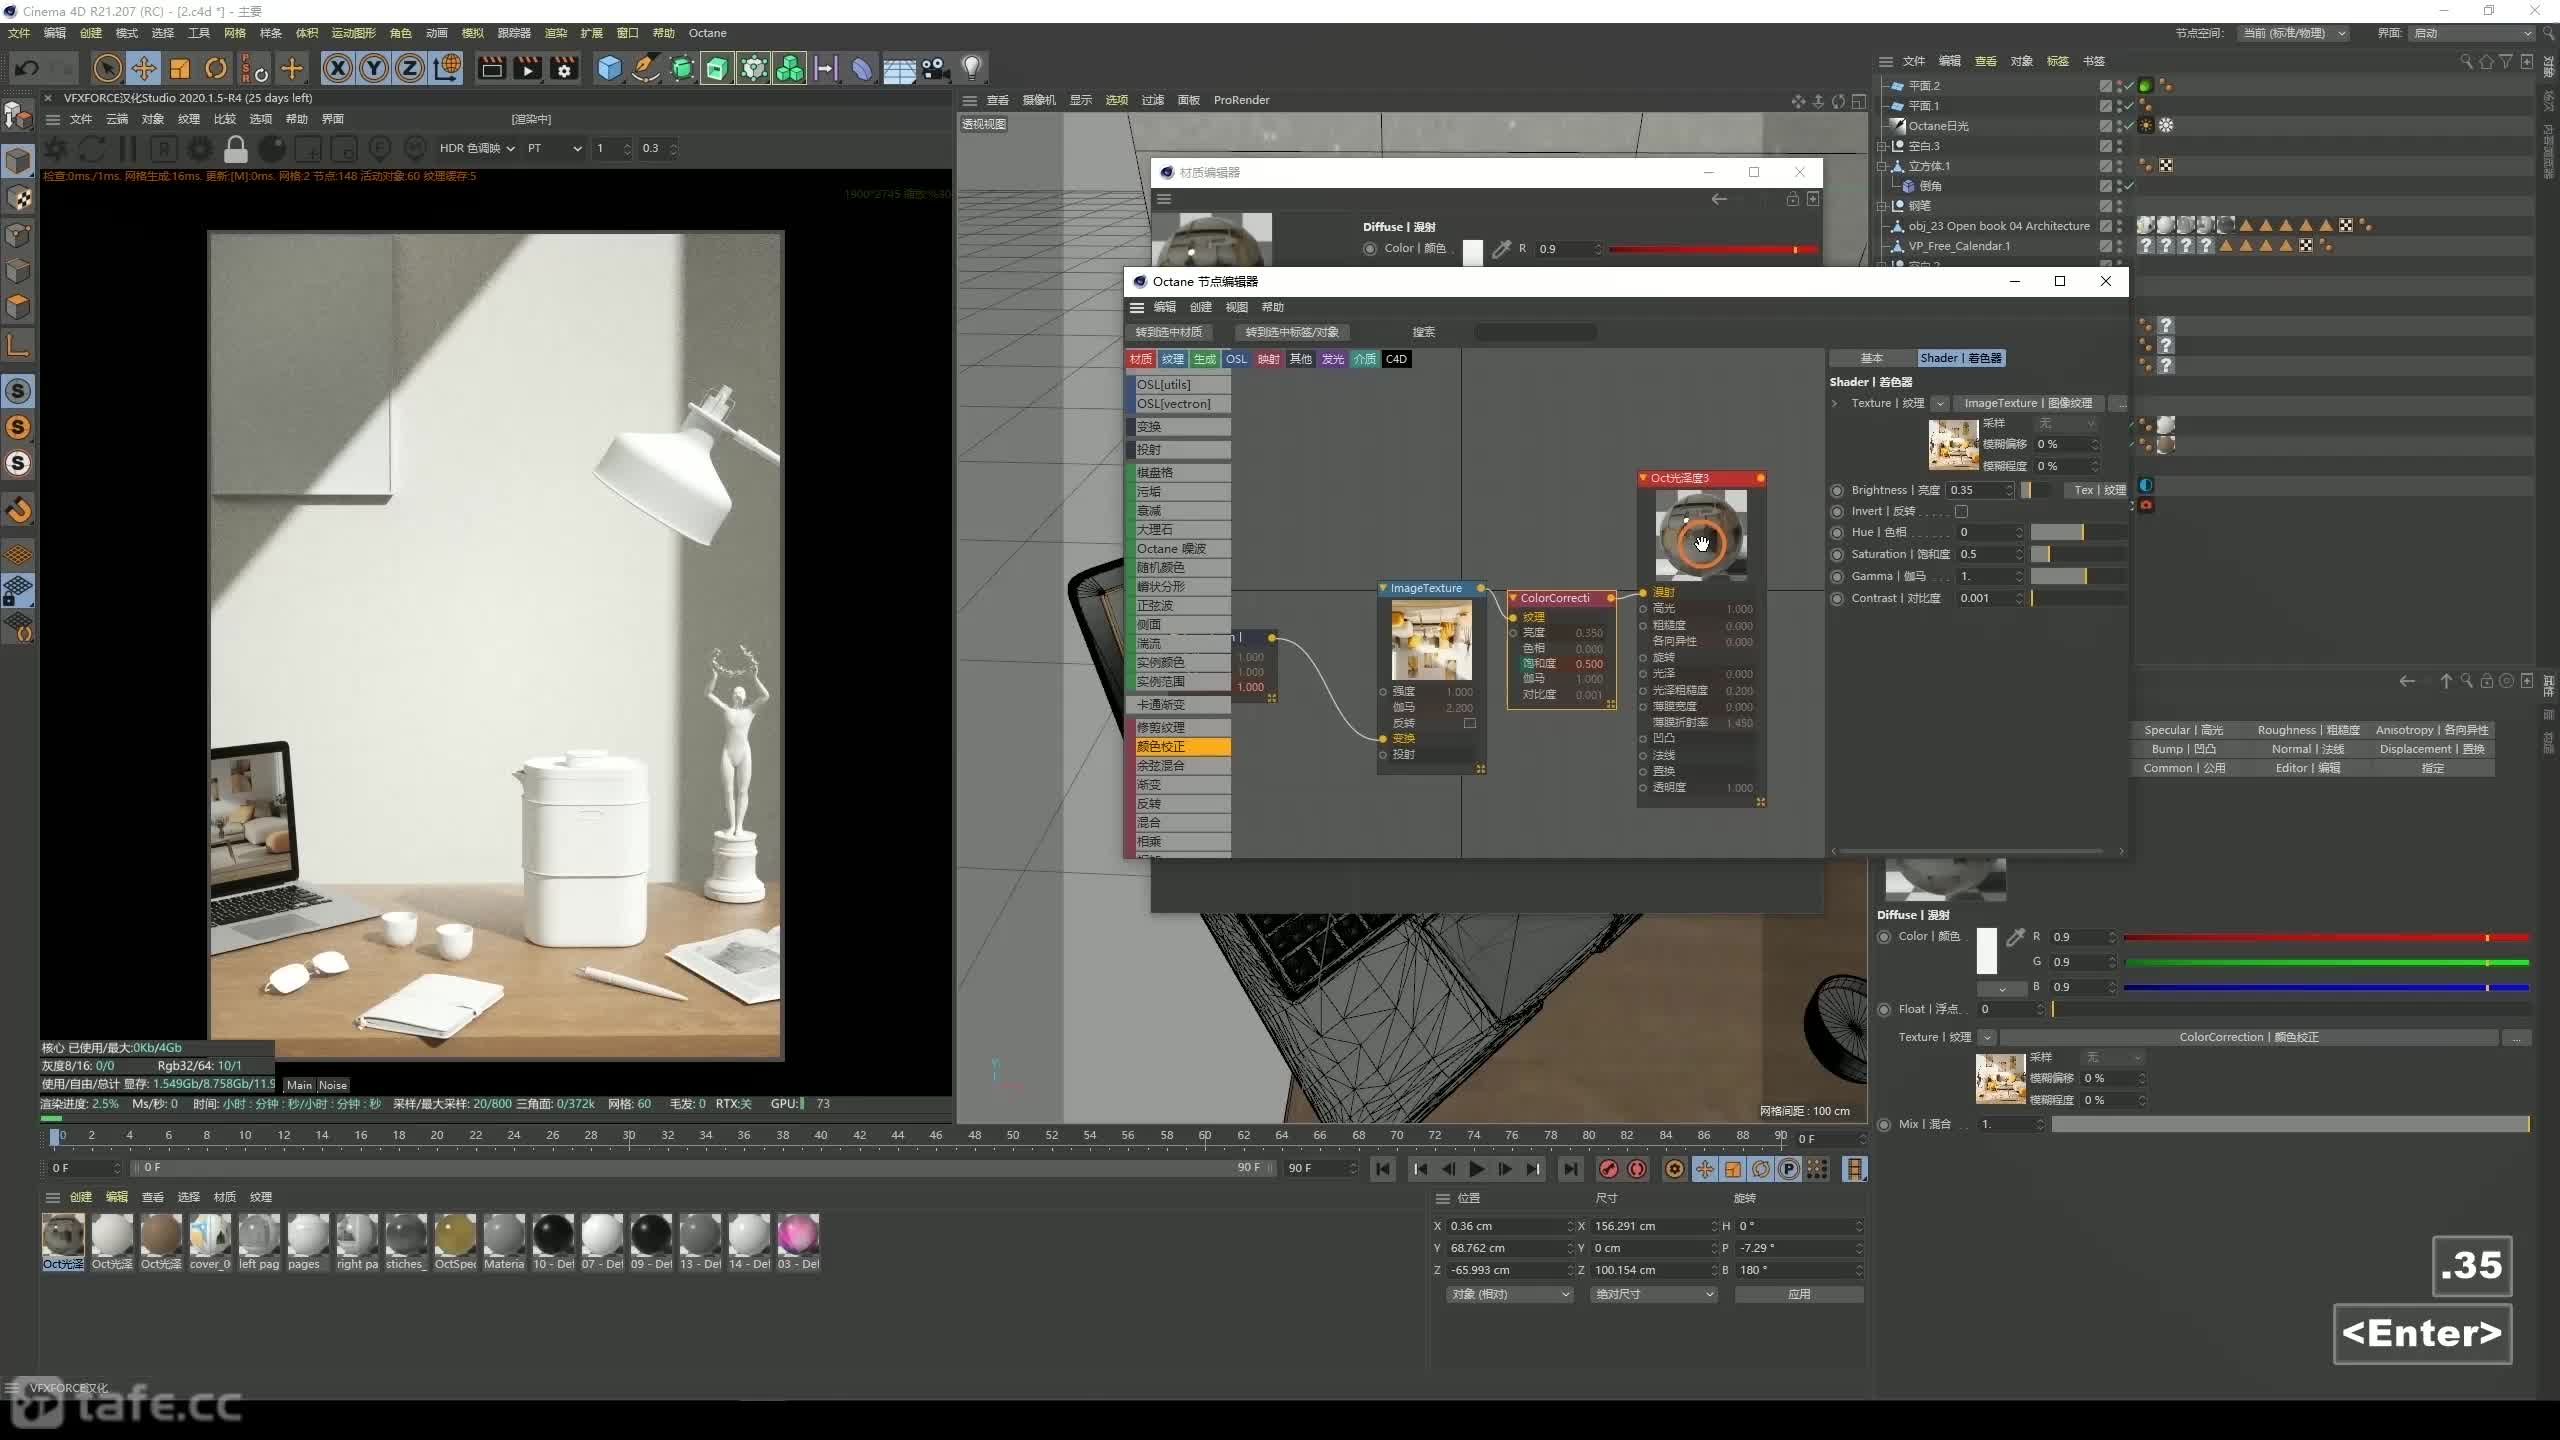Screen dimensions: 2560x1440
Task: Click 转到选中材质 button
Action: click(1169, 332)
